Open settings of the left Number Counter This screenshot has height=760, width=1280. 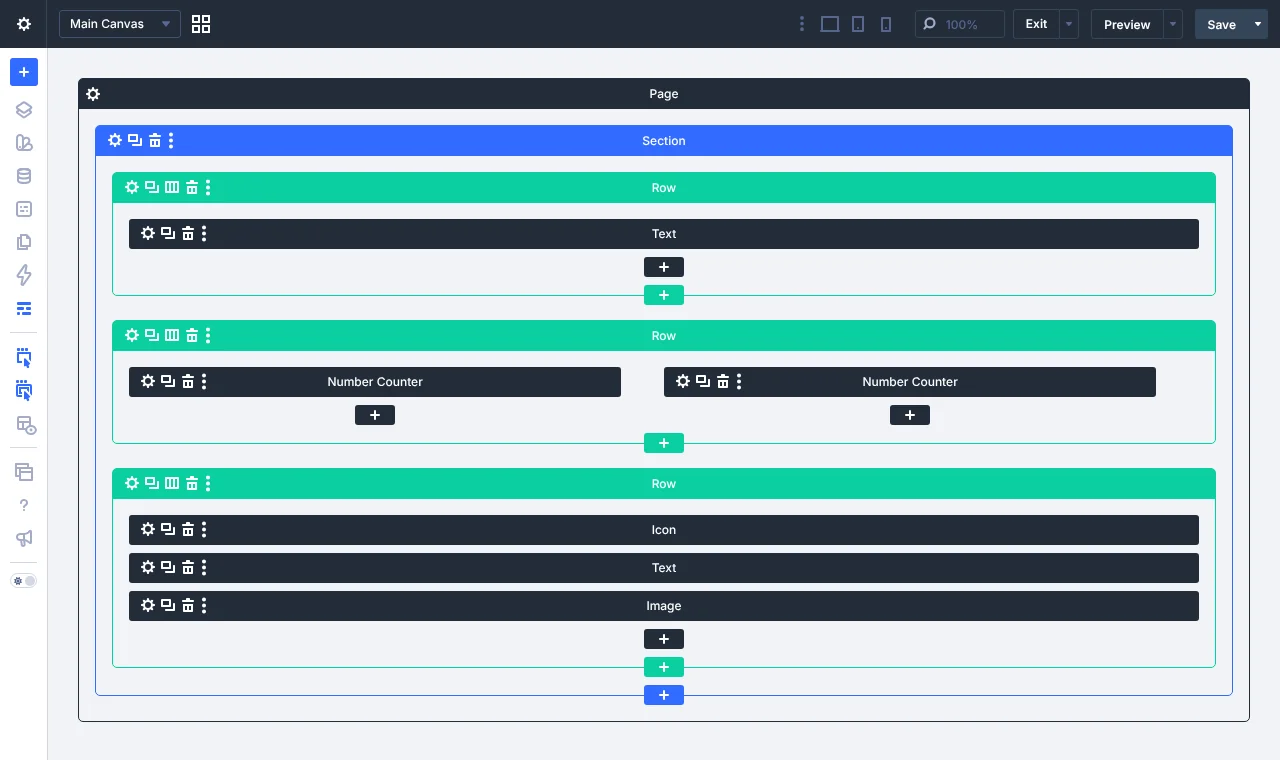pos(148,382)
